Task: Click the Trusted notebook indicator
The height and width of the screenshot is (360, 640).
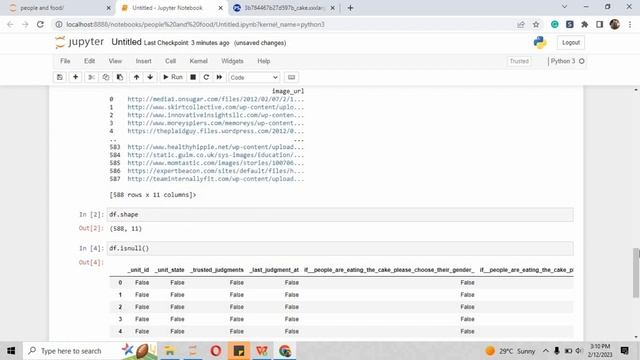Action: 519,61
